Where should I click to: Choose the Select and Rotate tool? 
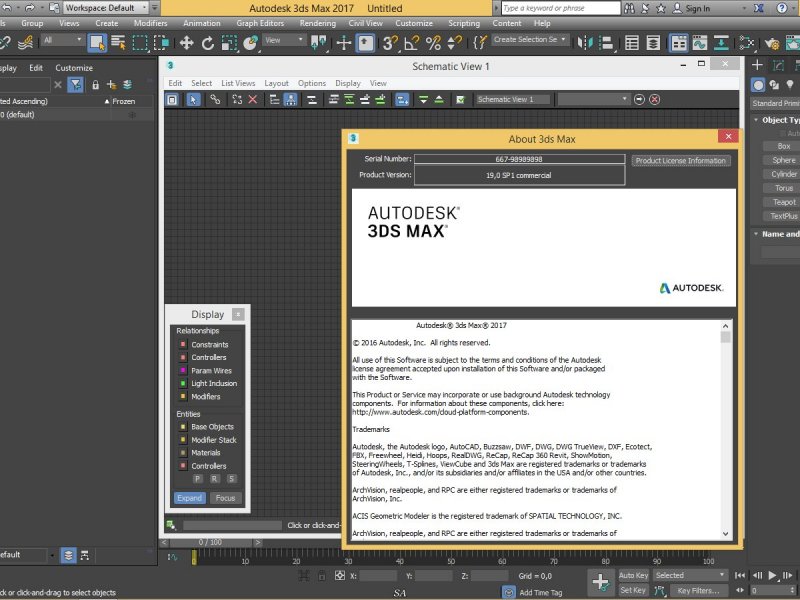click(208, 43)
